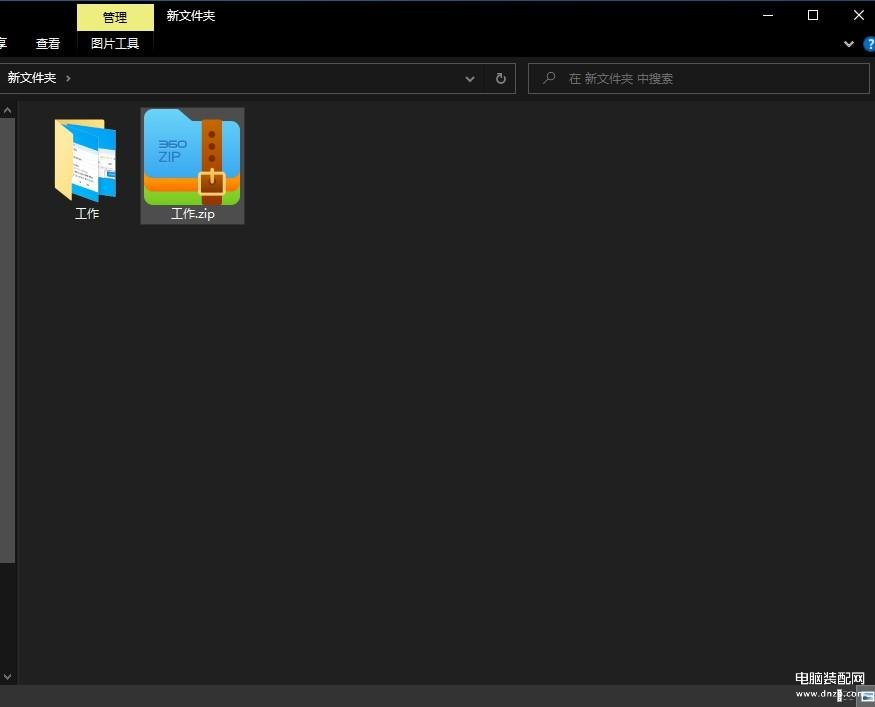The width and height of the screenshot is (875, 707).
Task: Expand the 新文件夹 breadcrumb chevron
Action: pyautogui.click(x=68, y=78)
